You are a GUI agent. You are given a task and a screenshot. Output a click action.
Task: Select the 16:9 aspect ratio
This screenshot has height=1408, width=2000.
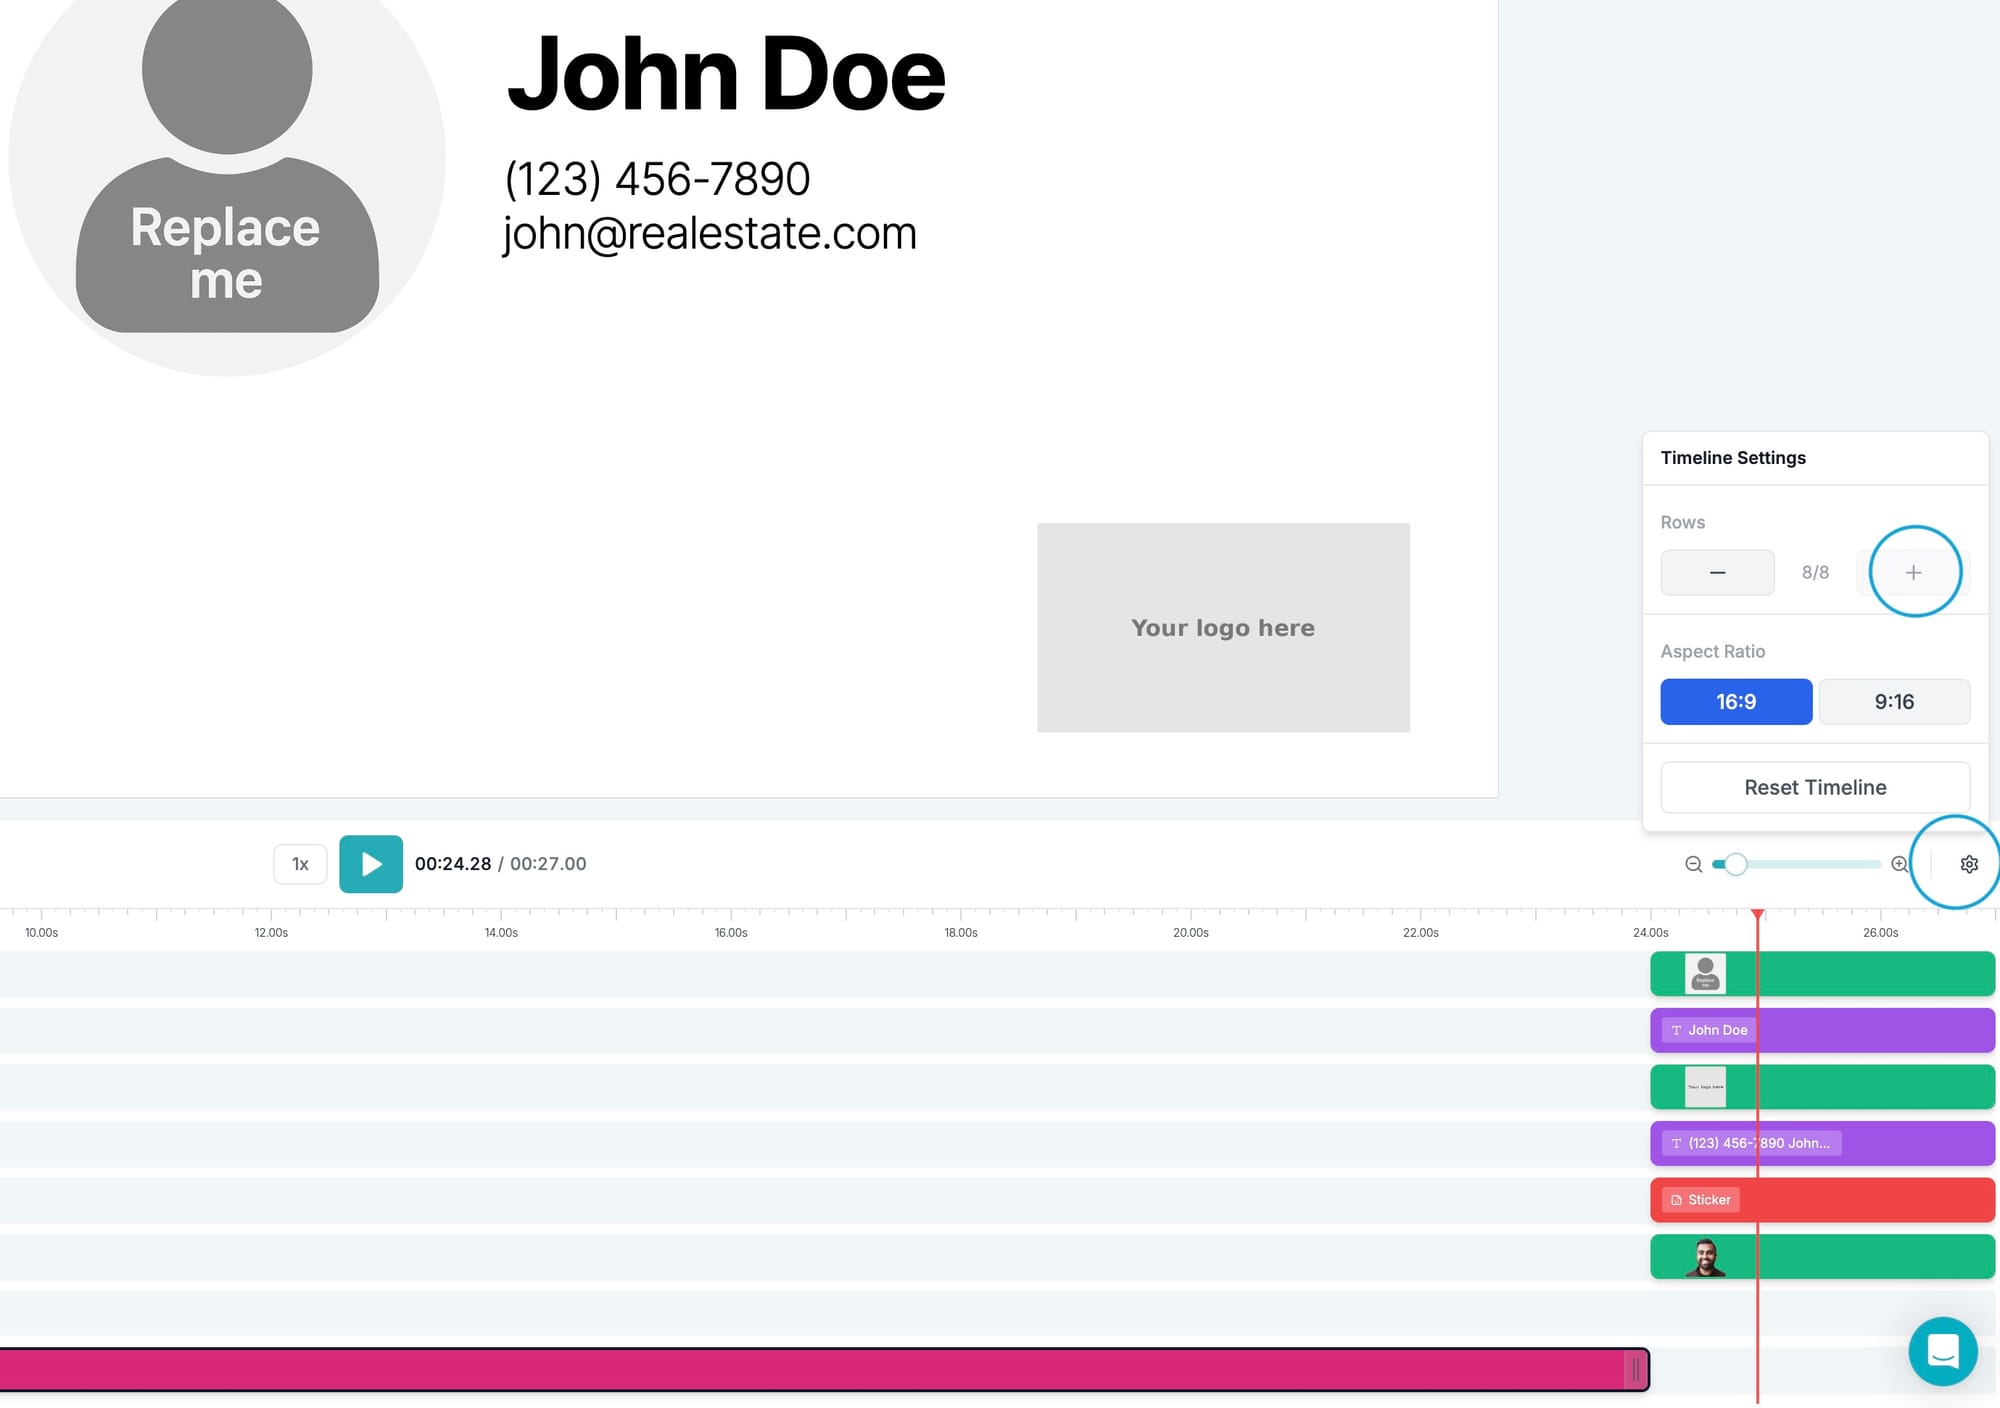tap(1735, 702)
